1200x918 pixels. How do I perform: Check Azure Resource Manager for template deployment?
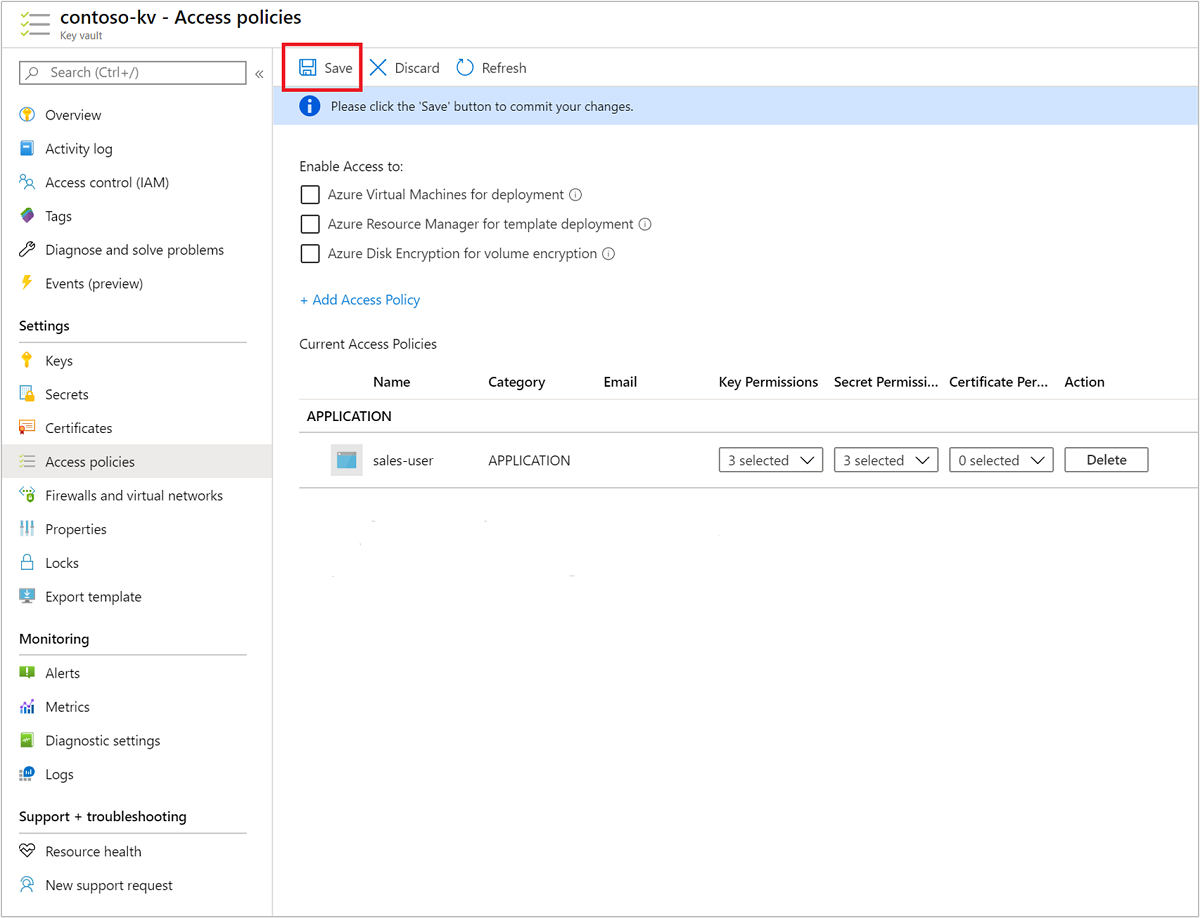(310, 224)
